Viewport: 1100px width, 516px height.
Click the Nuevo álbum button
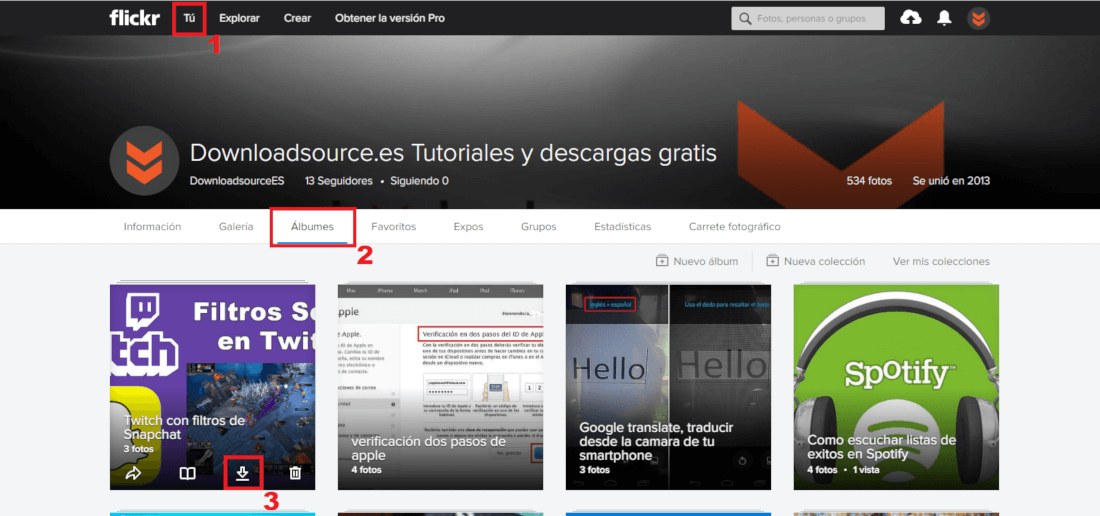(x=697, y=261)
